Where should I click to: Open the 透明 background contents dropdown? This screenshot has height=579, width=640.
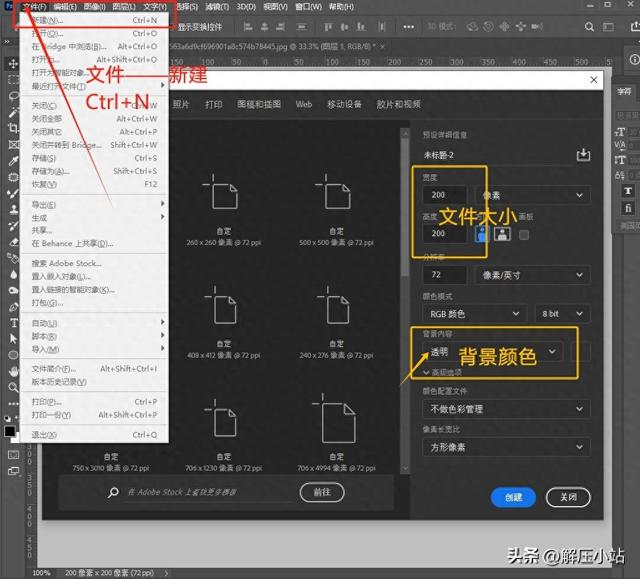click(494, 352)
